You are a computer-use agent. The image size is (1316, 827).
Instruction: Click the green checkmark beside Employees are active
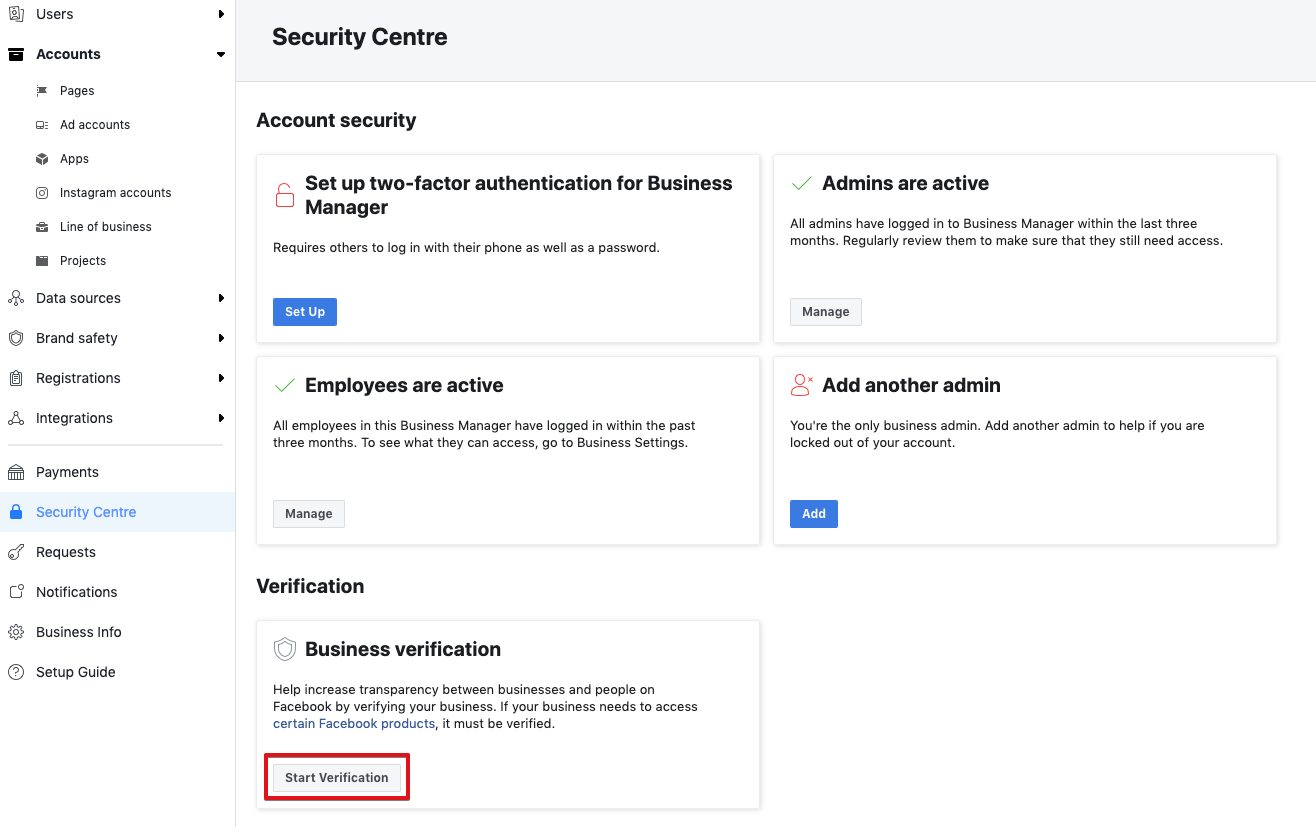pyautogui.click(x=284, y=386)
